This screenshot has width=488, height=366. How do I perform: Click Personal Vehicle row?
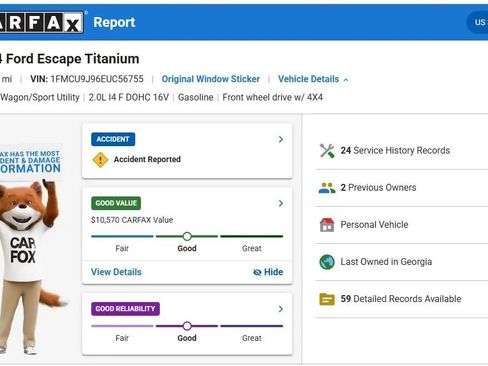click(402, 225)
